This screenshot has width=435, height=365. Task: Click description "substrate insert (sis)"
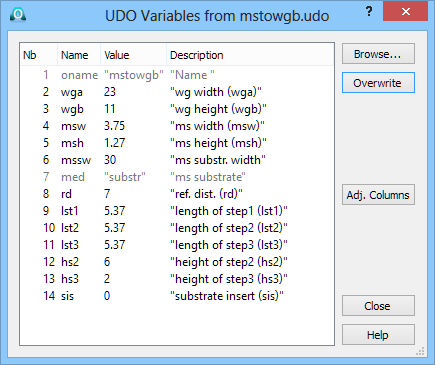click(227, 296)
